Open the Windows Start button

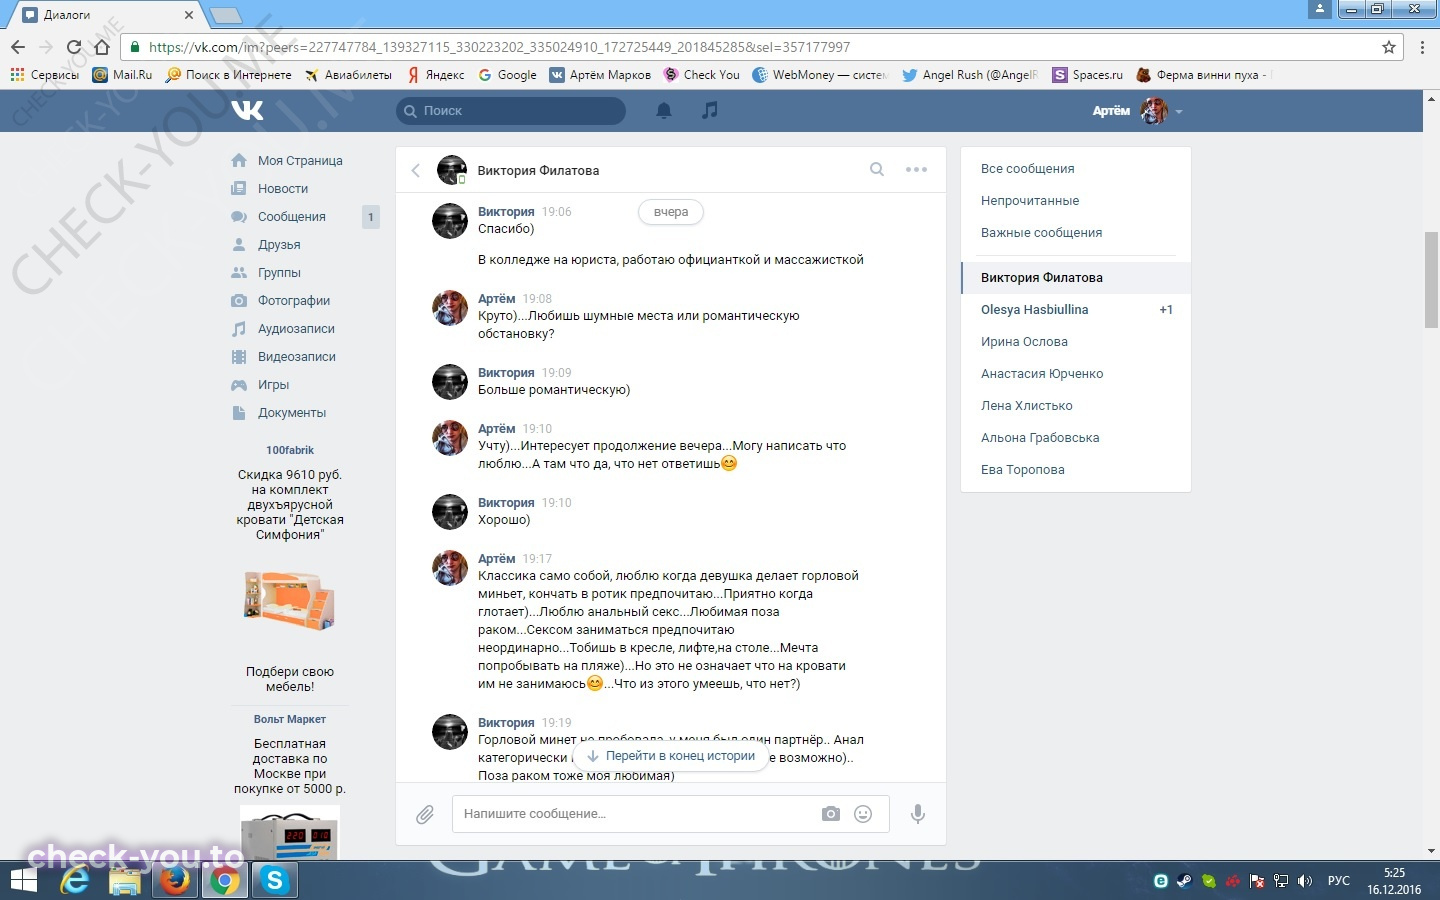pos(23,881)
